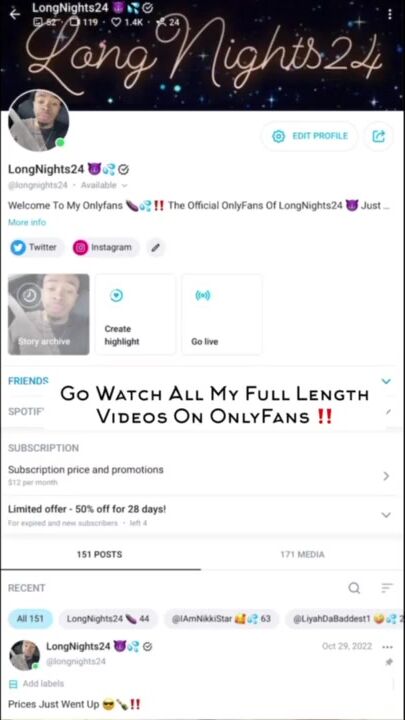Click the share profile icon
Viewport: 405px width, 720px height.
click(x=378, y=136)
